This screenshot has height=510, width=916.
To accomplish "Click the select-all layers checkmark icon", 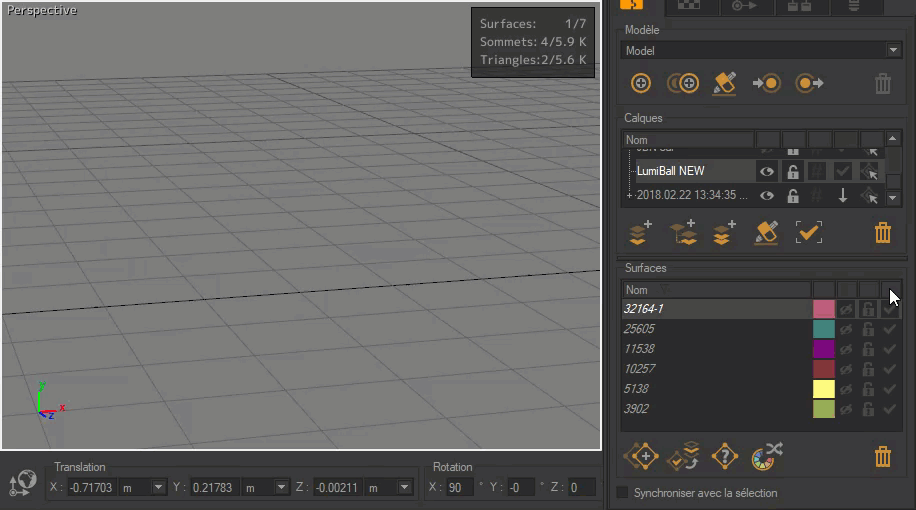I will pos(808,233).
